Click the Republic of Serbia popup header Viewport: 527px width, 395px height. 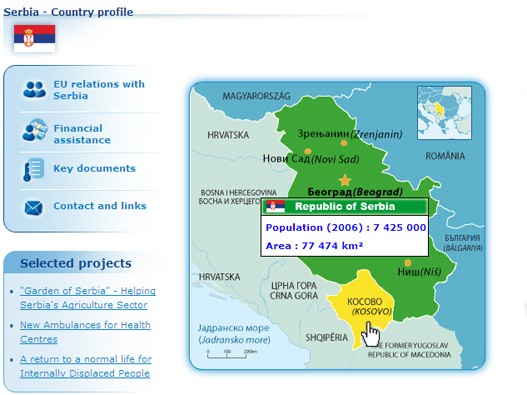coord(344,206)
